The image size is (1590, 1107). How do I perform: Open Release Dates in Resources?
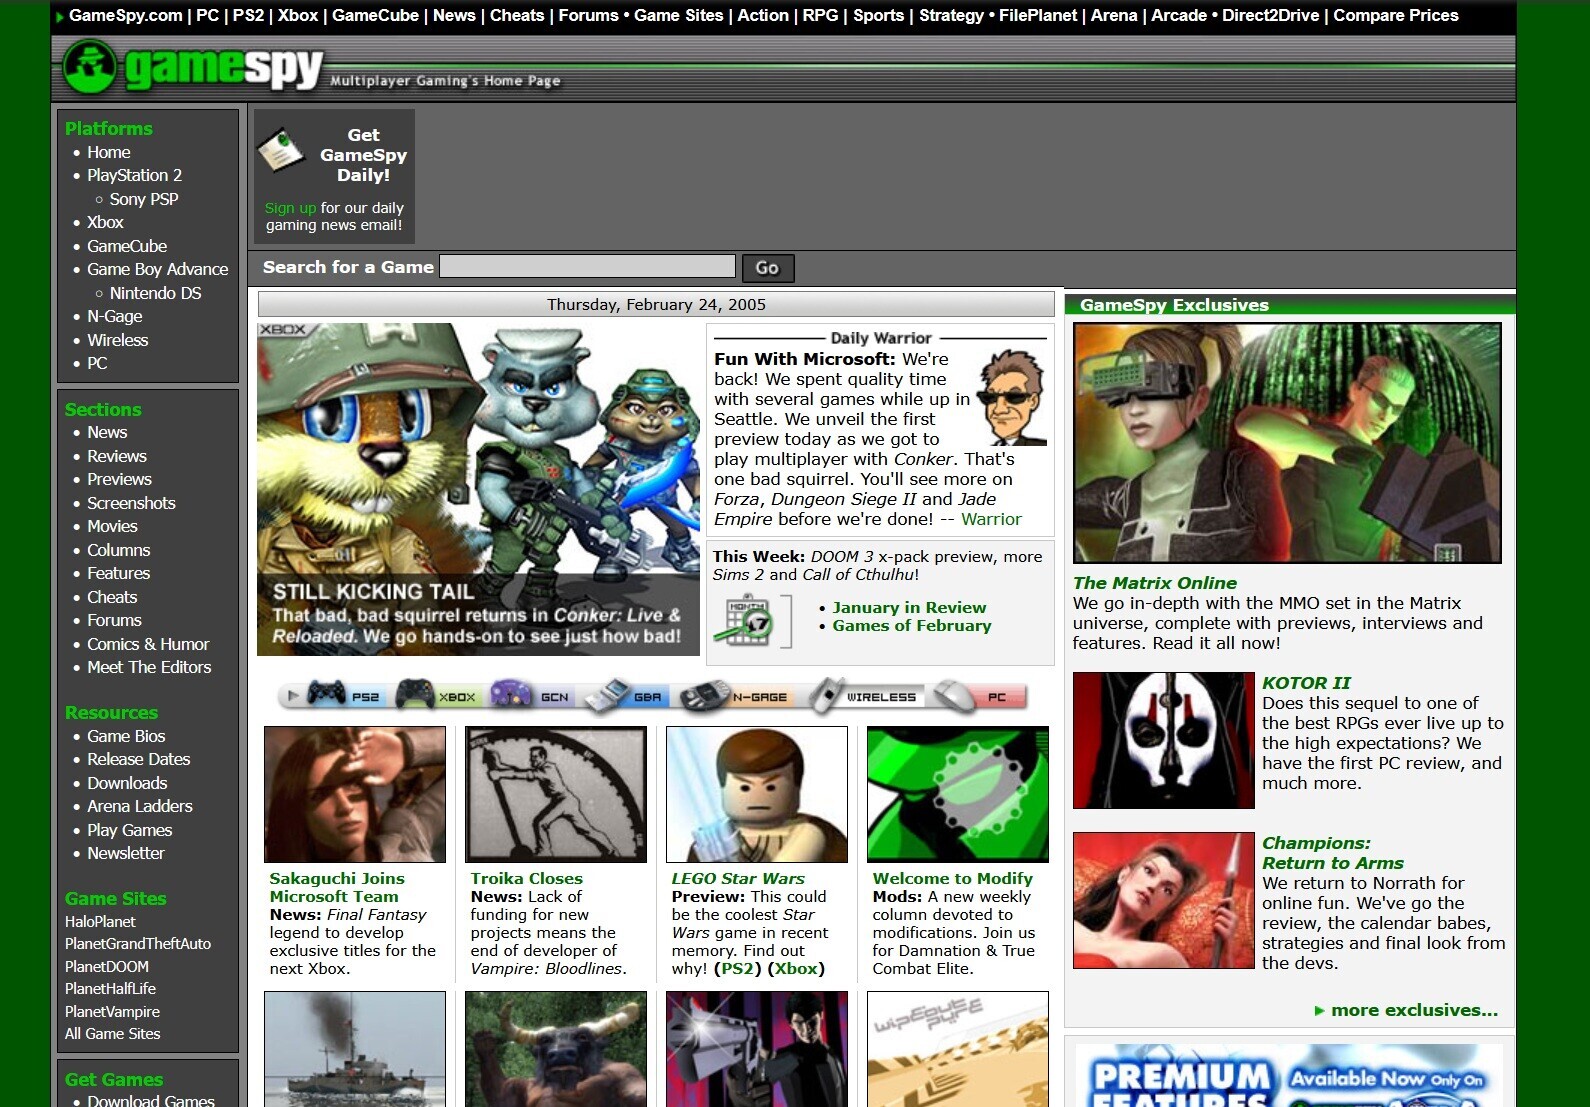(x=138, y=759)
